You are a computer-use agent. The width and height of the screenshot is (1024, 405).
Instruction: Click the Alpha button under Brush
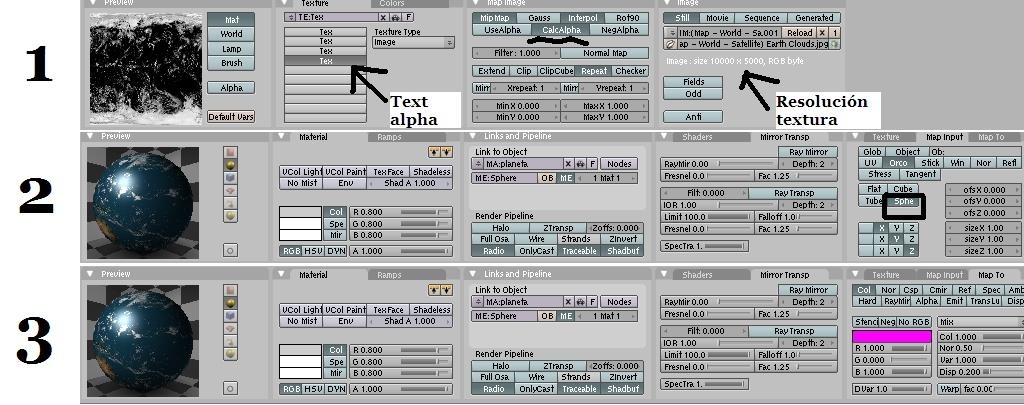[231, 88]
